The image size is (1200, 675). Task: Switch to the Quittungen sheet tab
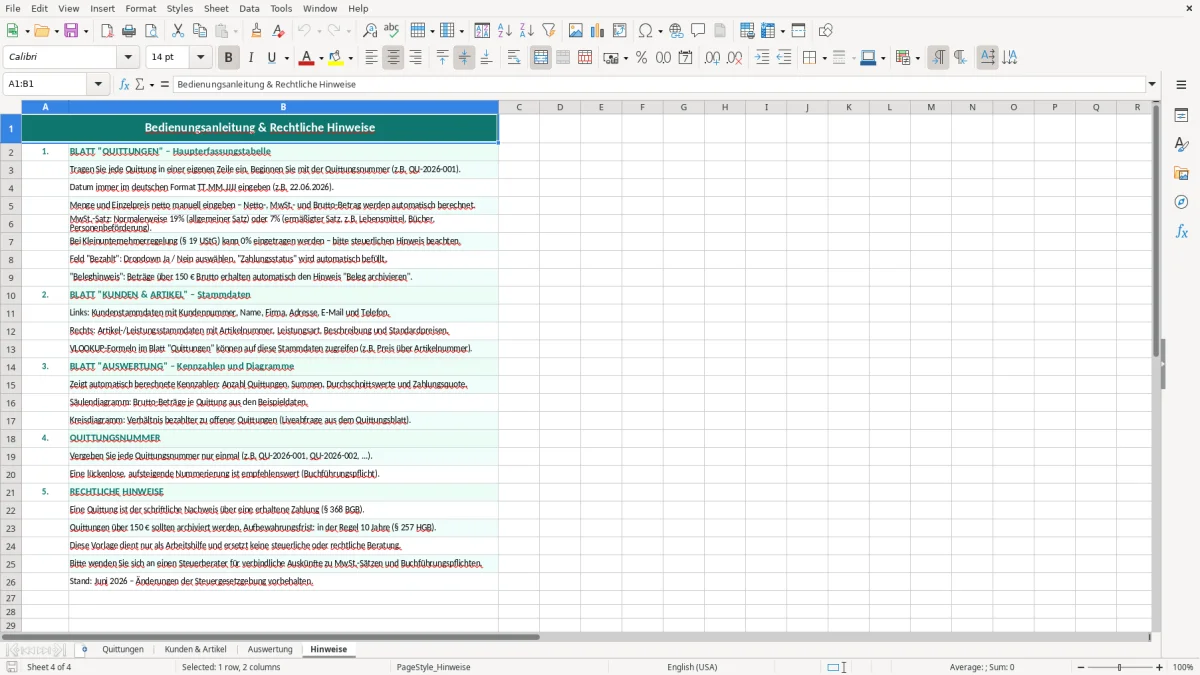123,650
